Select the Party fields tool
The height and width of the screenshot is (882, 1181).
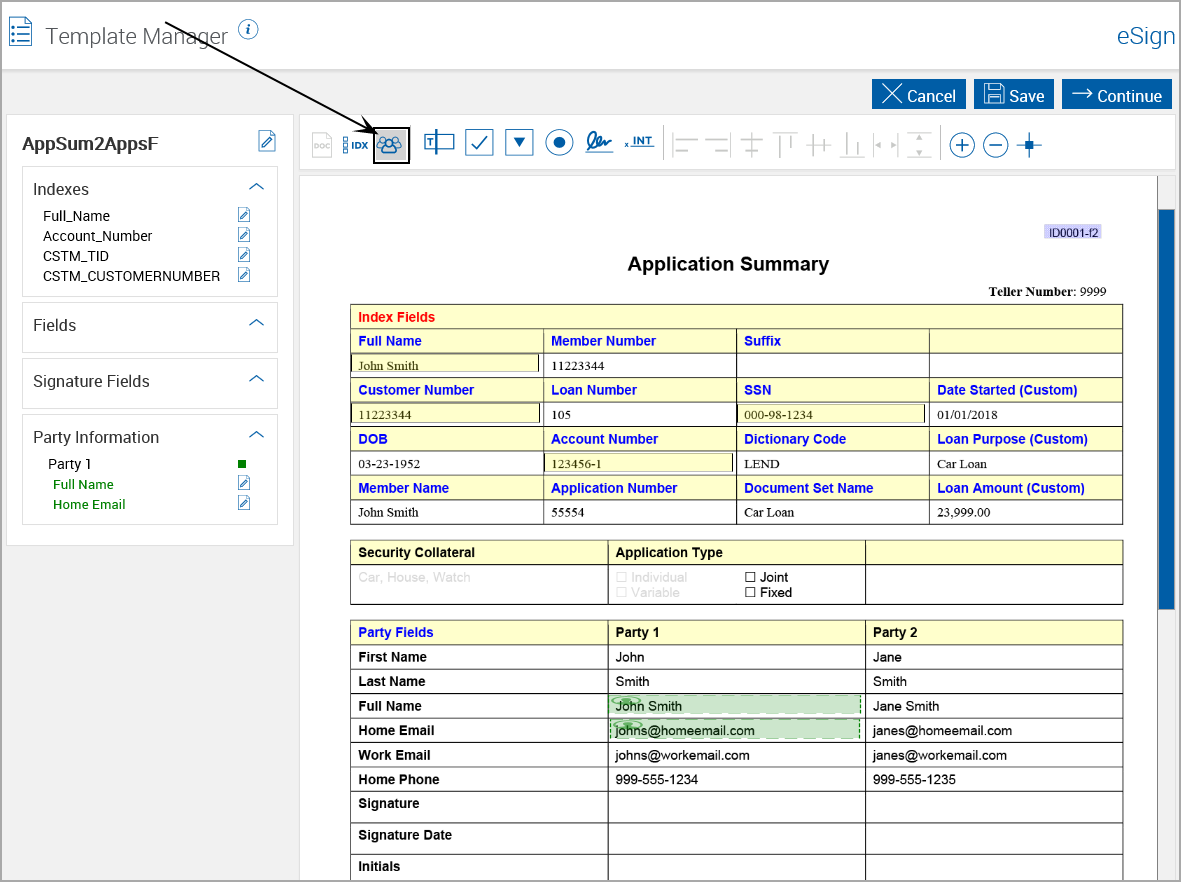[391, 145]
